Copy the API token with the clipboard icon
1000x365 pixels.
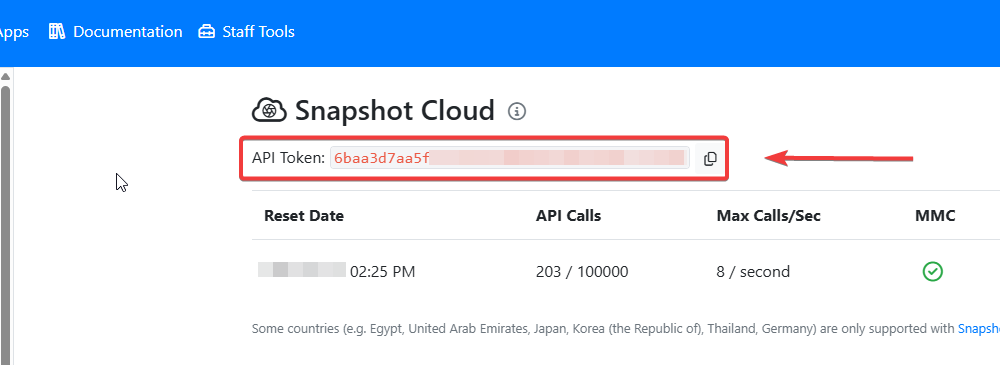[x=710, y=159]
